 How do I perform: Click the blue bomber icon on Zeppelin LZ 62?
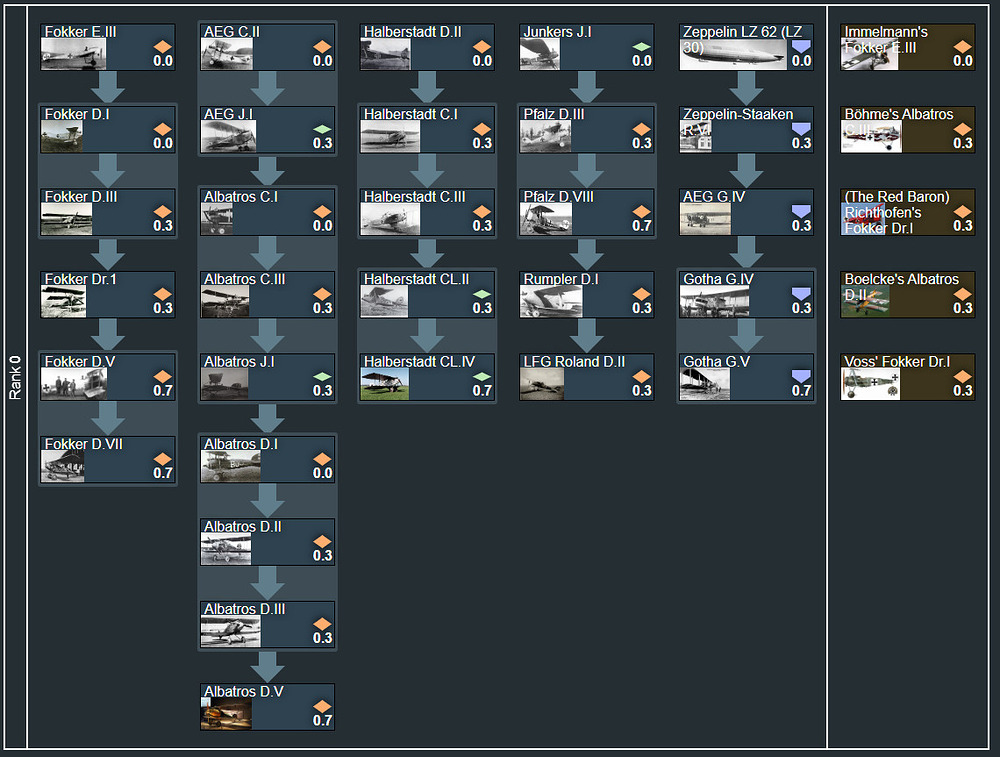pos(802,47)
